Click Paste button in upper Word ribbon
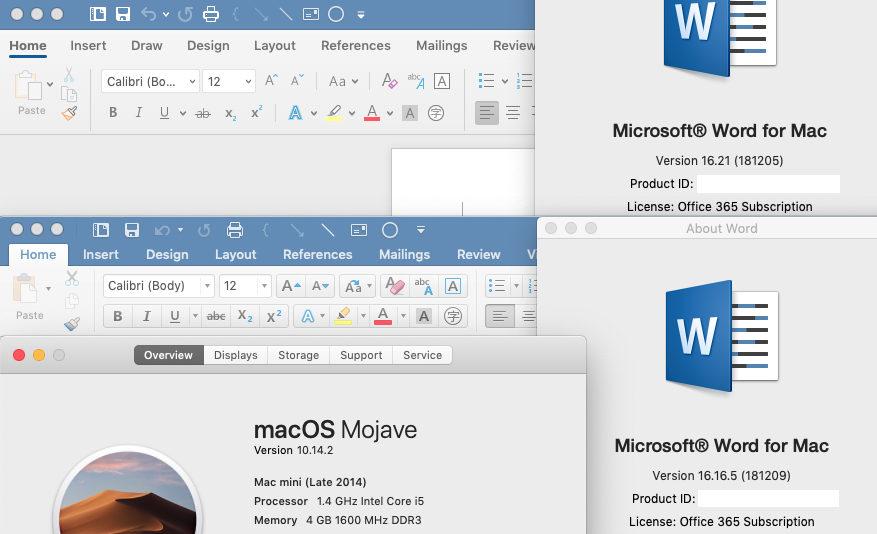877x534 pixels. [x=31, y=92]
